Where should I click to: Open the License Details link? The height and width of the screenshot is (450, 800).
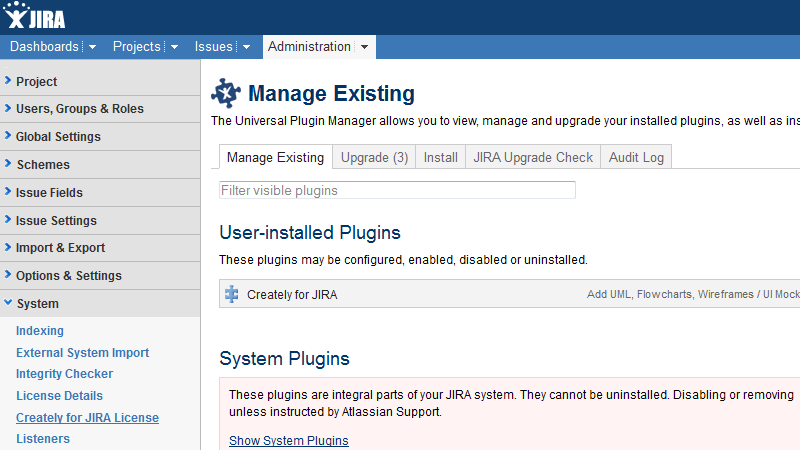tap(59, 395)
